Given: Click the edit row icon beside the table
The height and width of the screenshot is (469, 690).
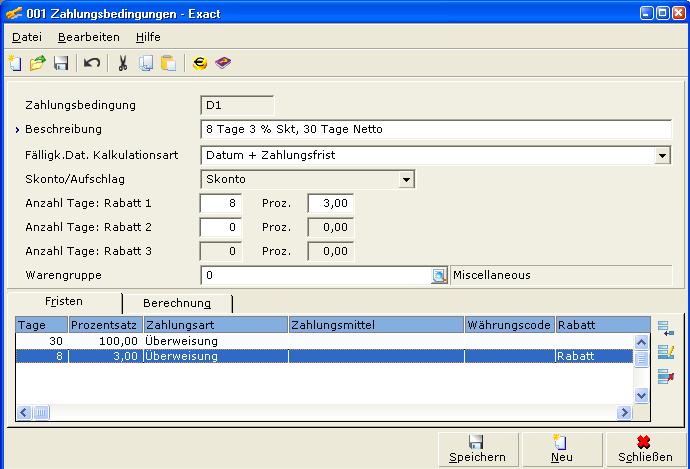Looking at the screenshot, I should pos(666,352).
